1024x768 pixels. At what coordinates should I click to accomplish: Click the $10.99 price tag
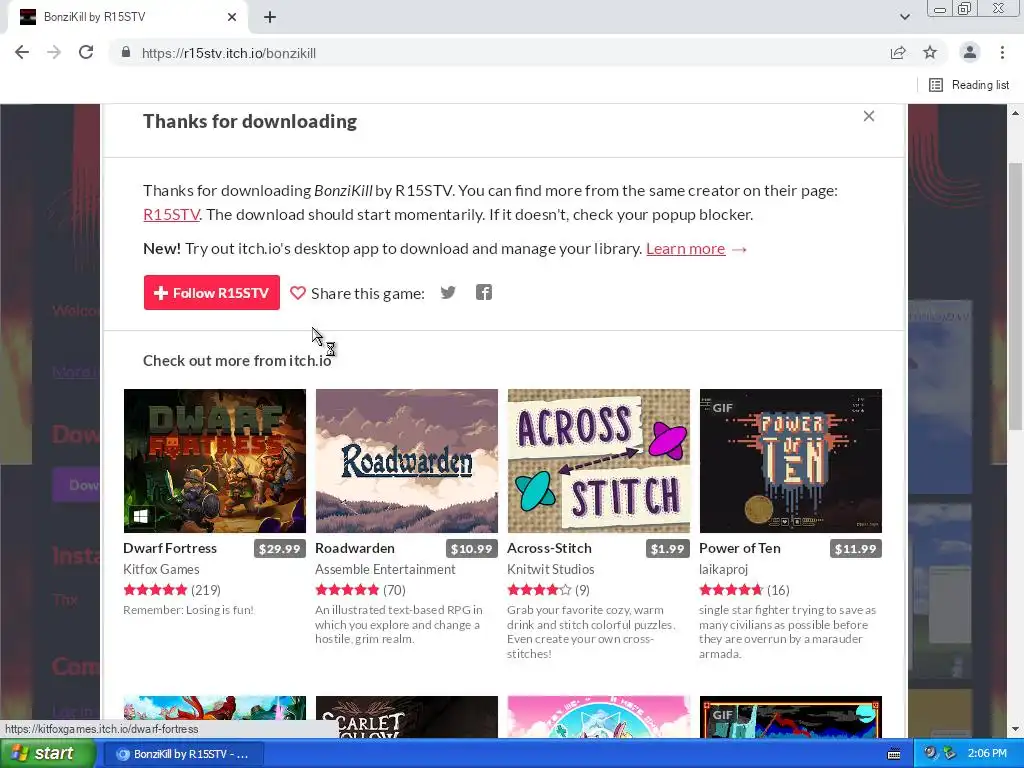click(472, 549)
